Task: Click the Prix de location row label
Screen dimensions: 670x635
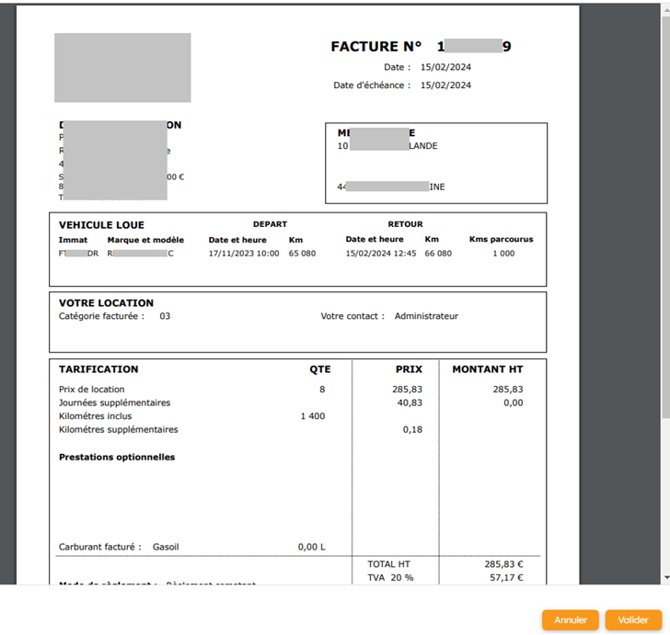Action: point(92,389)
